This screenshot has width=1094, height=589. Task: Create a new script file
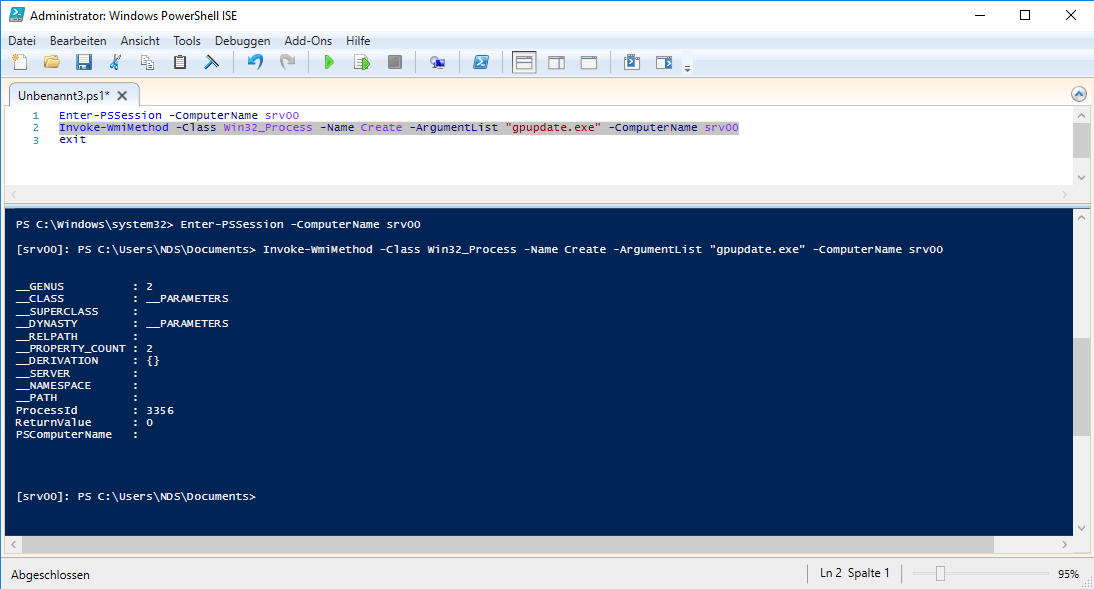coord(20,63)
